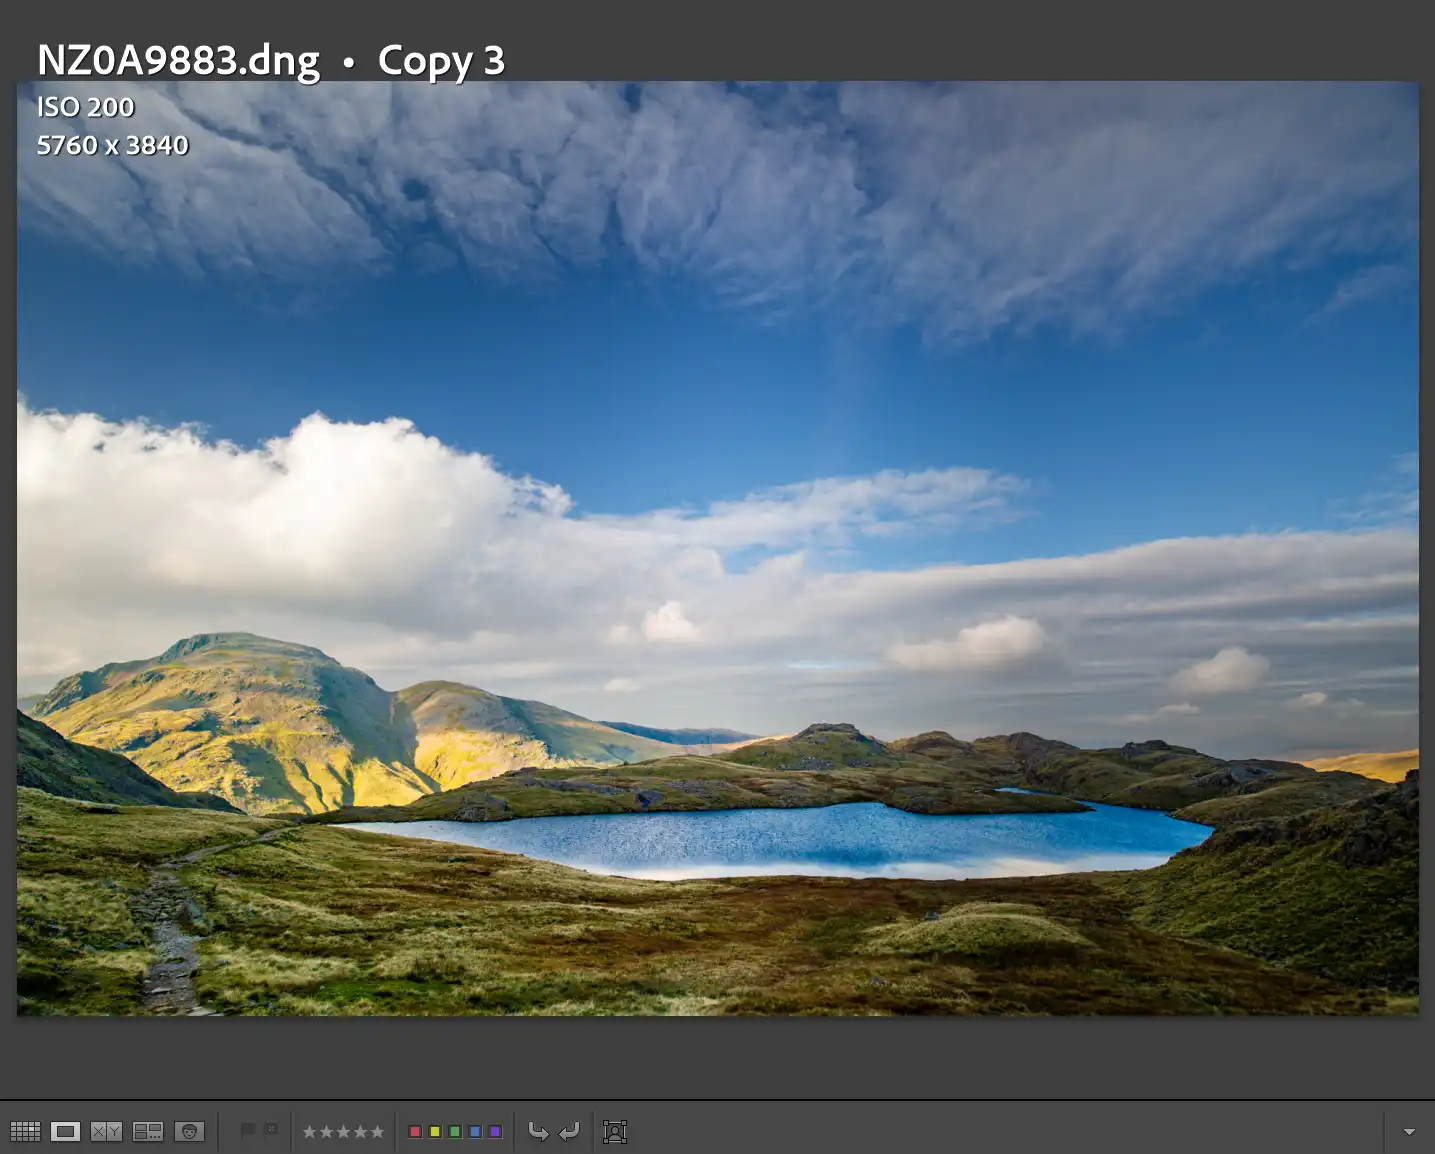Open toolbar content dropdown arrow
Screen dimensions: 1435x1154
1409,1132
